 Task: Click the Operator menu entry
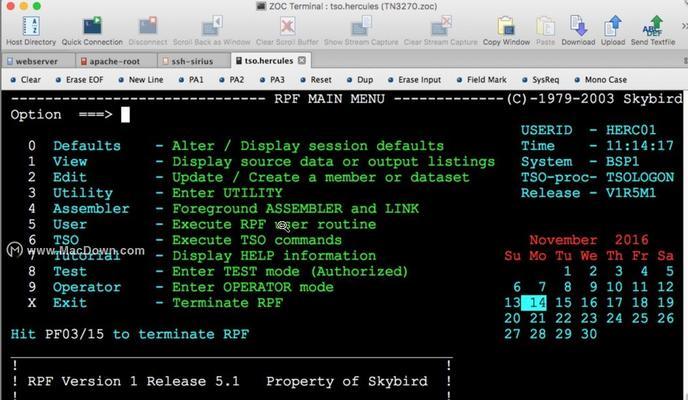point(87,287)
